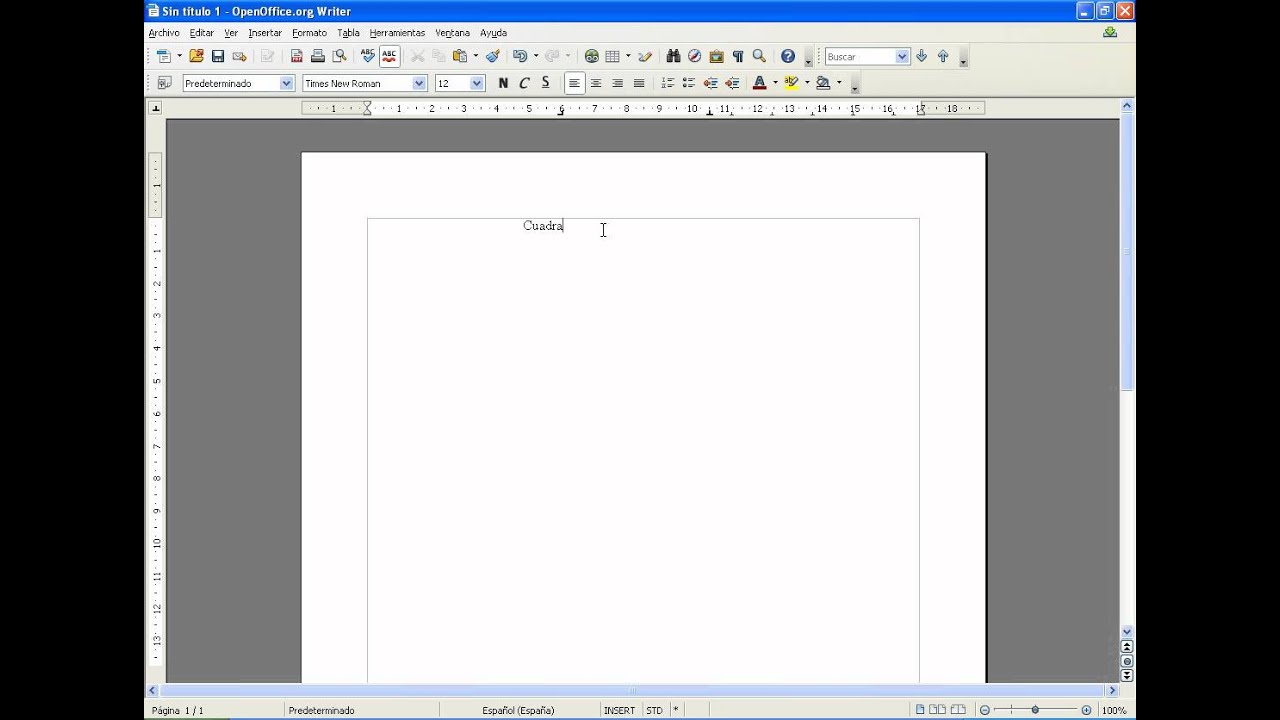Open the page preview
This screenshot has height=720, width=1280.
[340, 57]
